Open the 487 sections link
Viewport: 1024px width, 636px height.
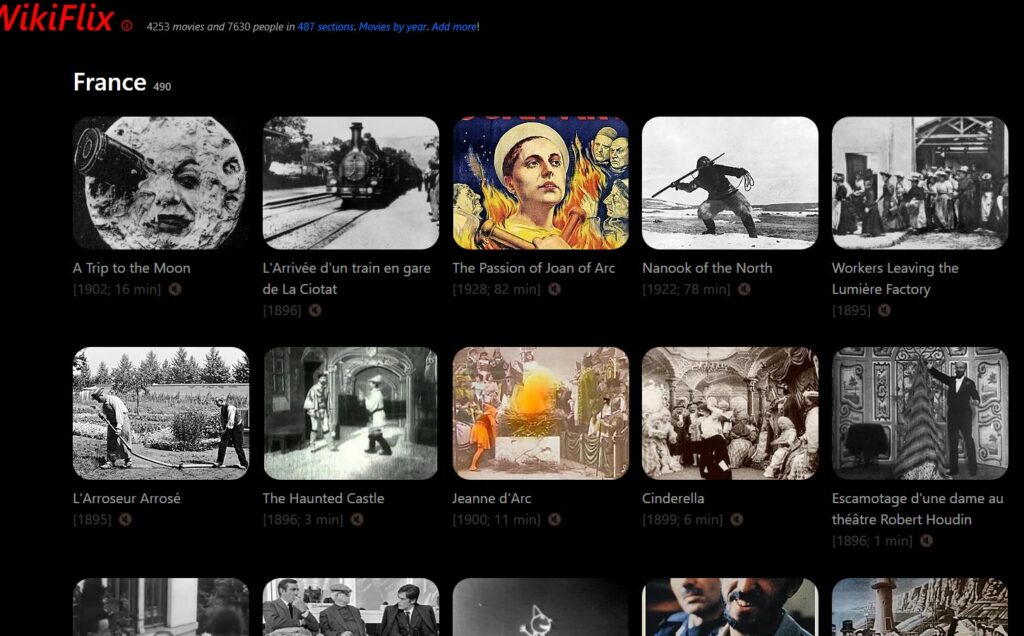pos(325,27)
